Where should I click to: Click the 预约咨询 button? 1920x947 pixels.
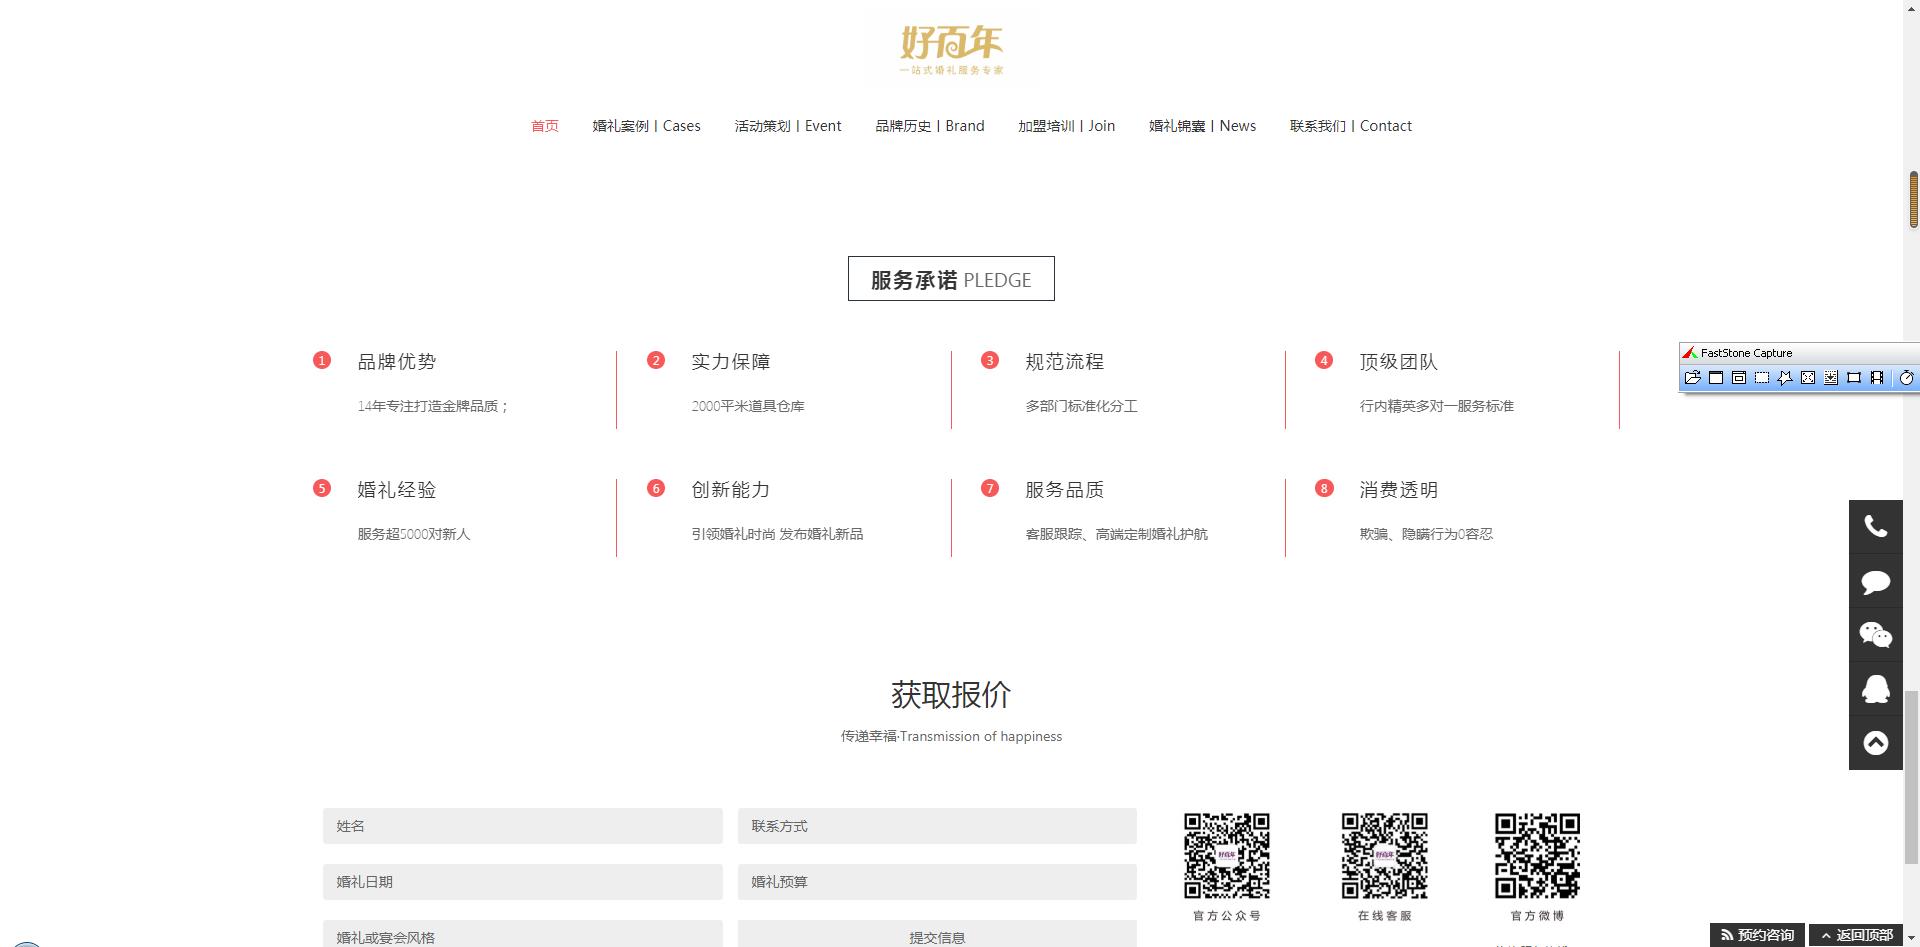click(1757, 935)
